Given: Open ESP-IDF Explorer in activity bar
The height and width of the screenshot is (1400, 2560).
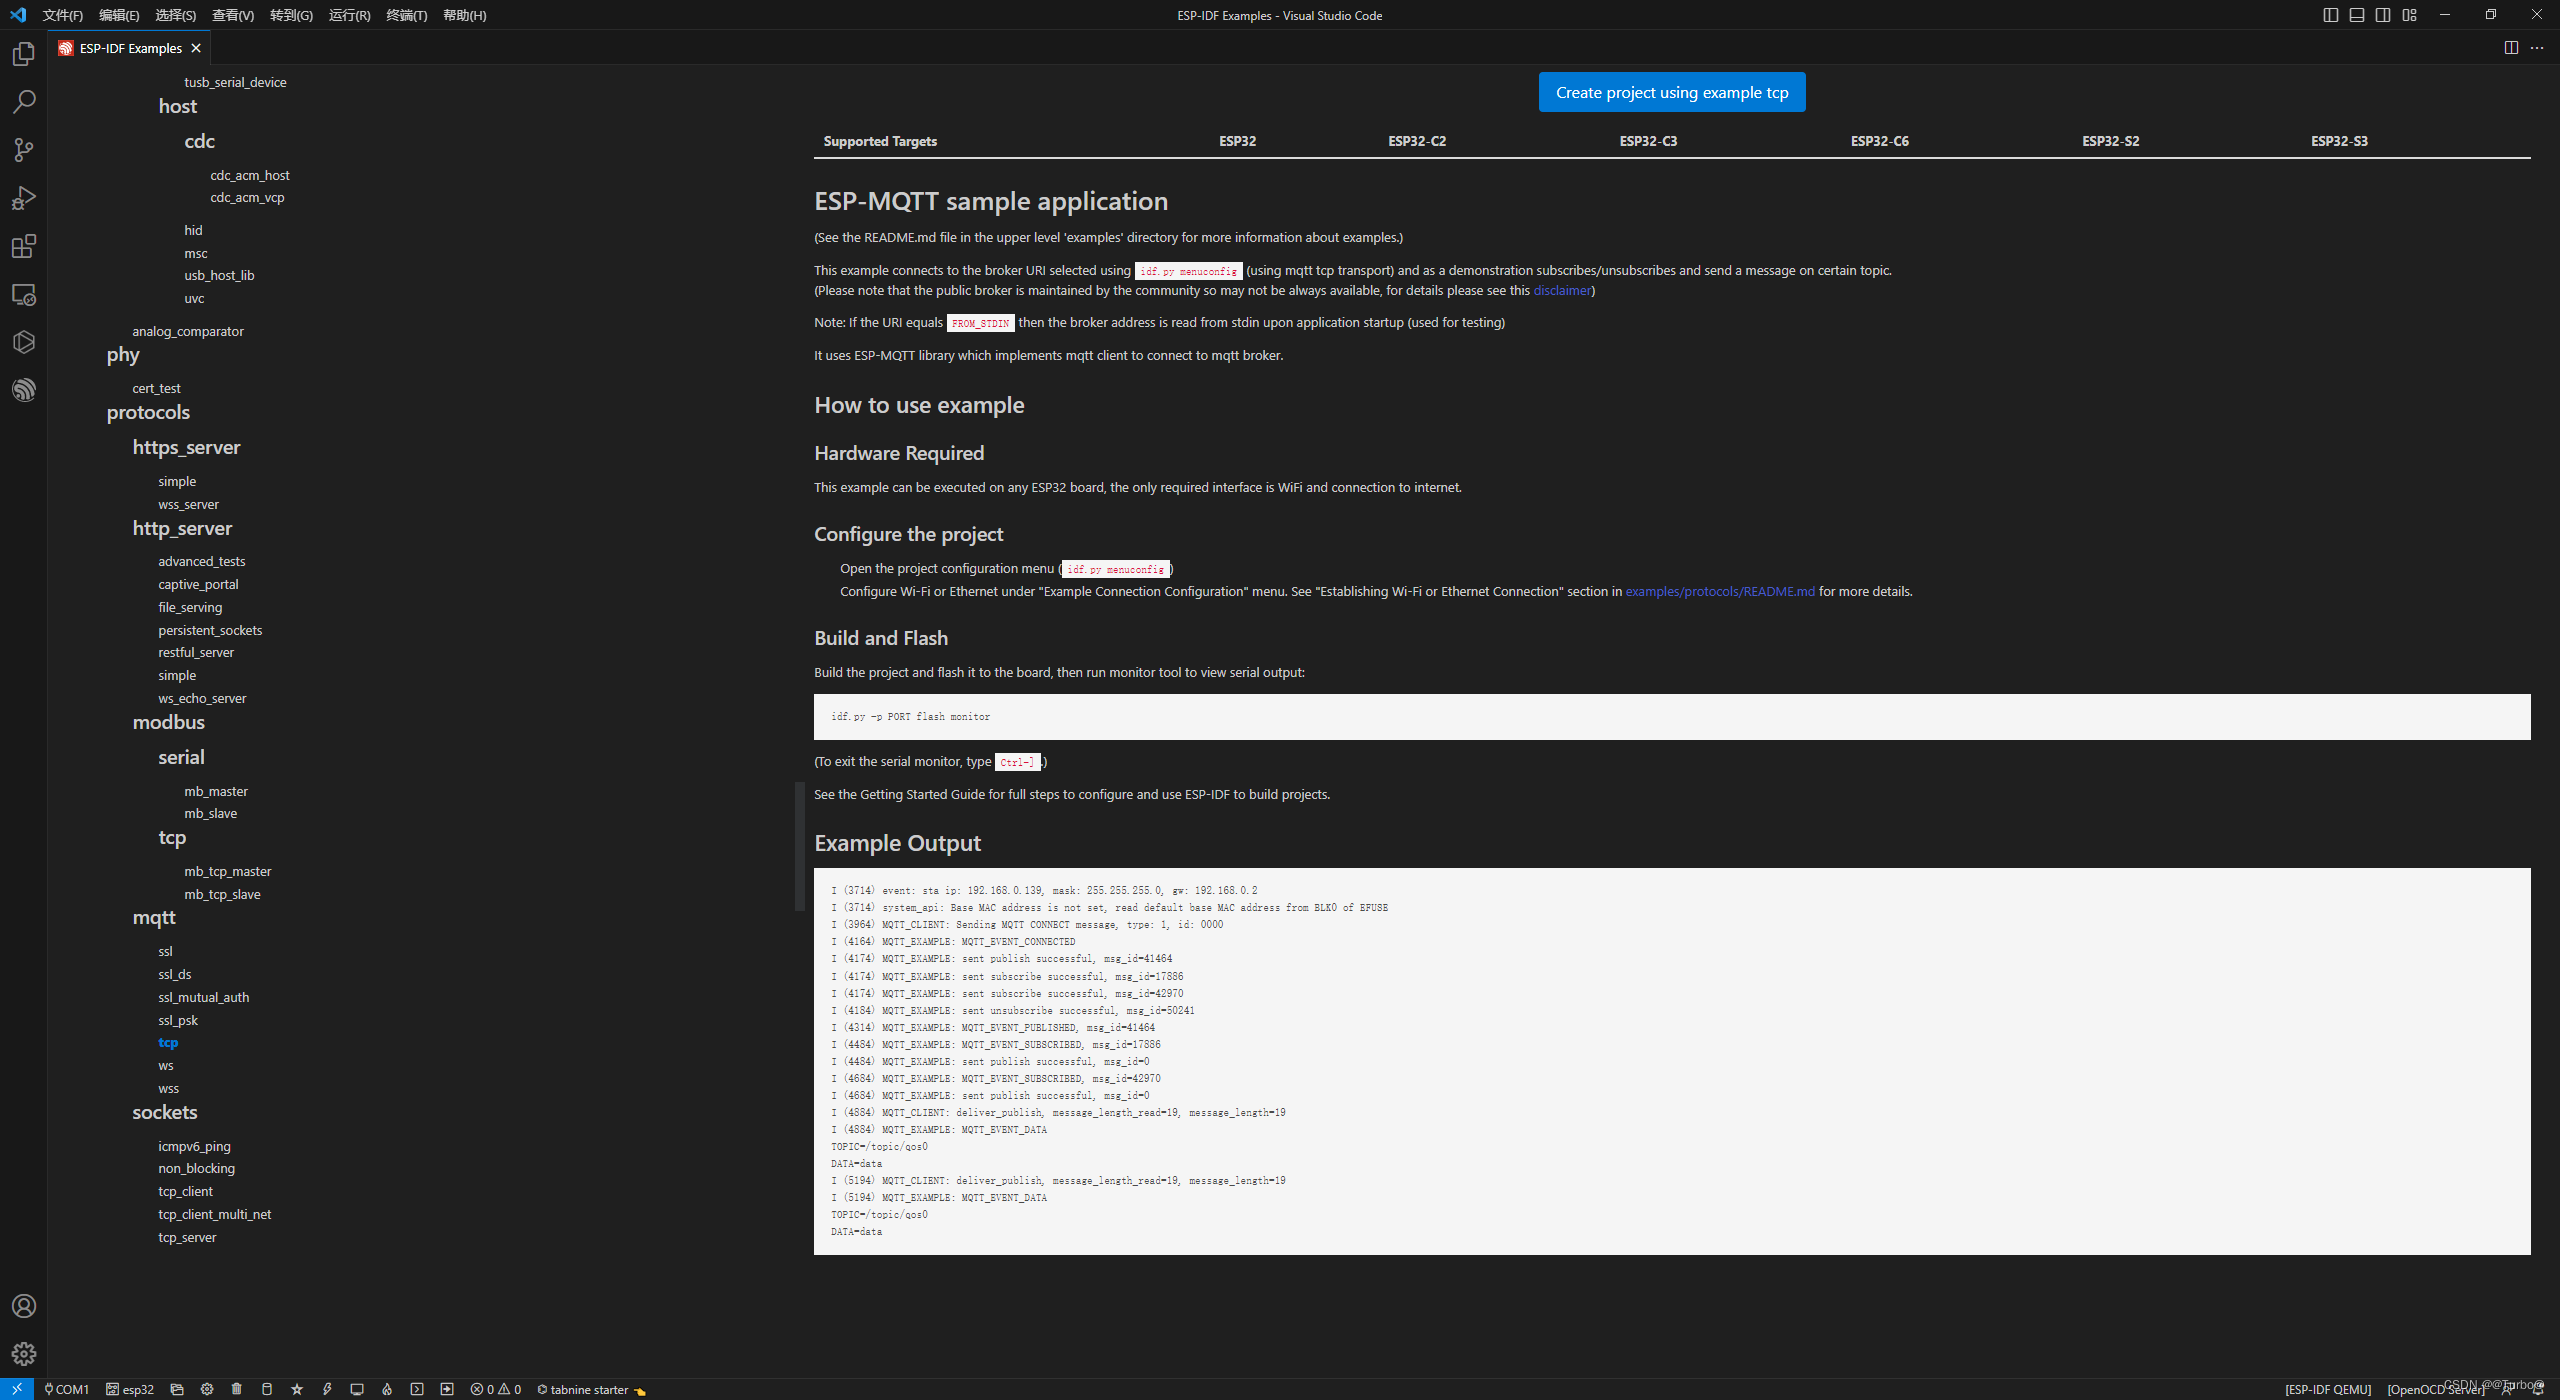Looking at the screenshot, I should point(24,390).
